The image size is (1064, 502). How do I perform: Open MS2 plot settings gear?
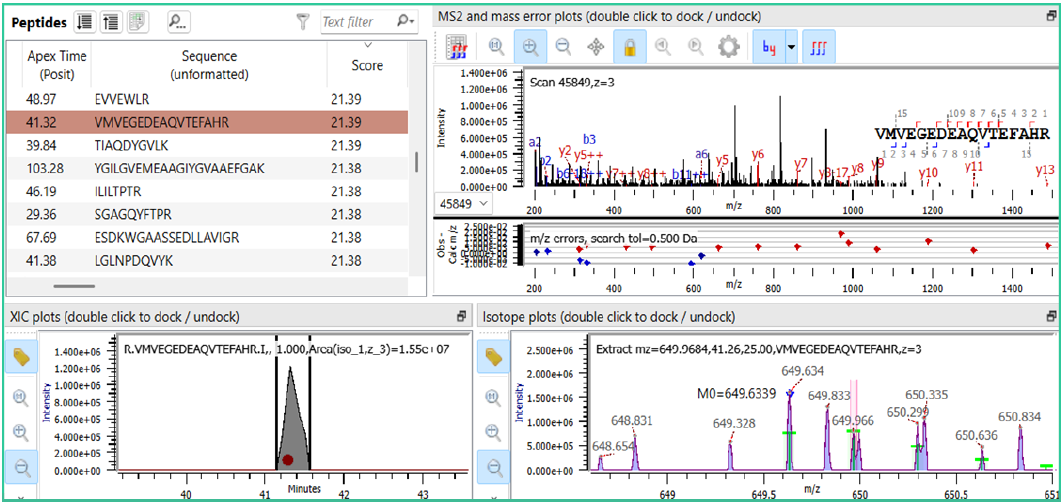[x=729, y=47]
